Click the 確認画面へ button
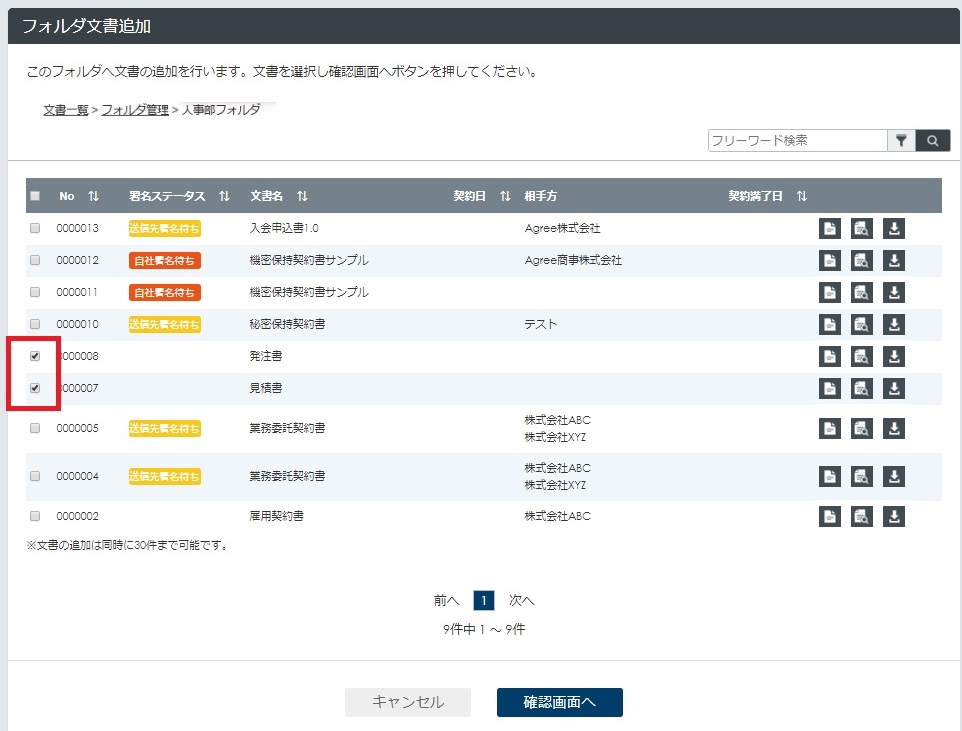Image resolution: width=962 pixels, height=731 pixels. coord(559,702)
